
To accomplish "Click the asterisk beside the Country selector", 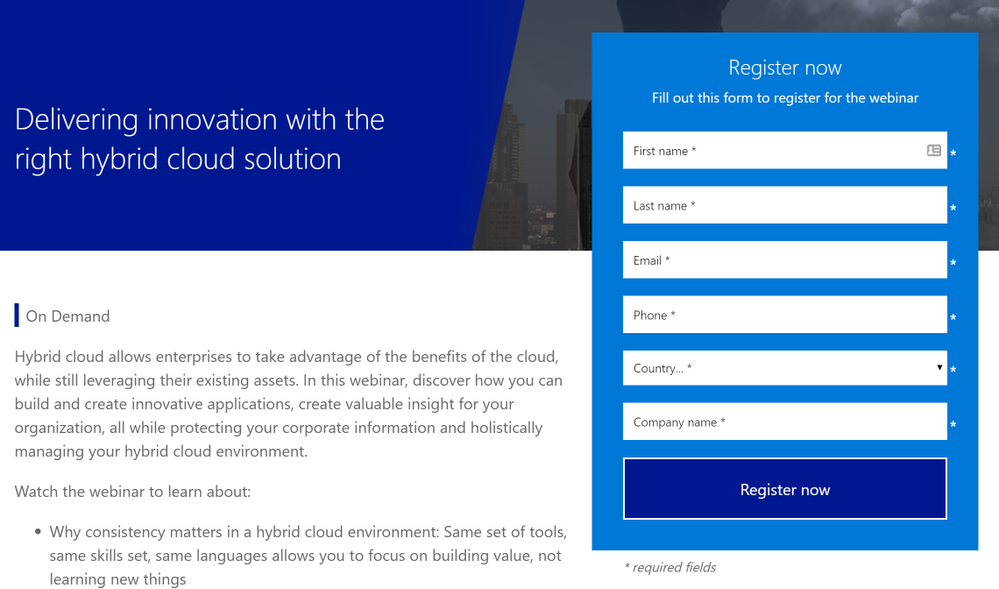I will pos(953,370).
